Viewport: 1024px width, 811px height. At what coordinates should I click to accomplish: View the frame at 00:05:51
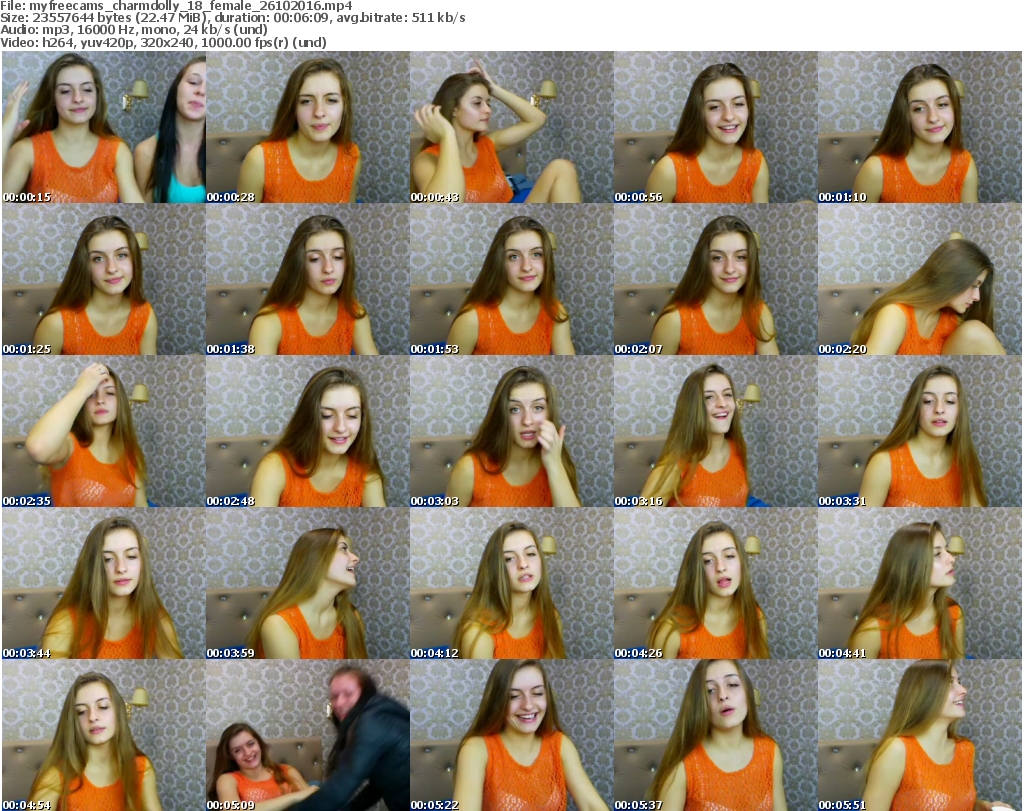coord(919,735)
